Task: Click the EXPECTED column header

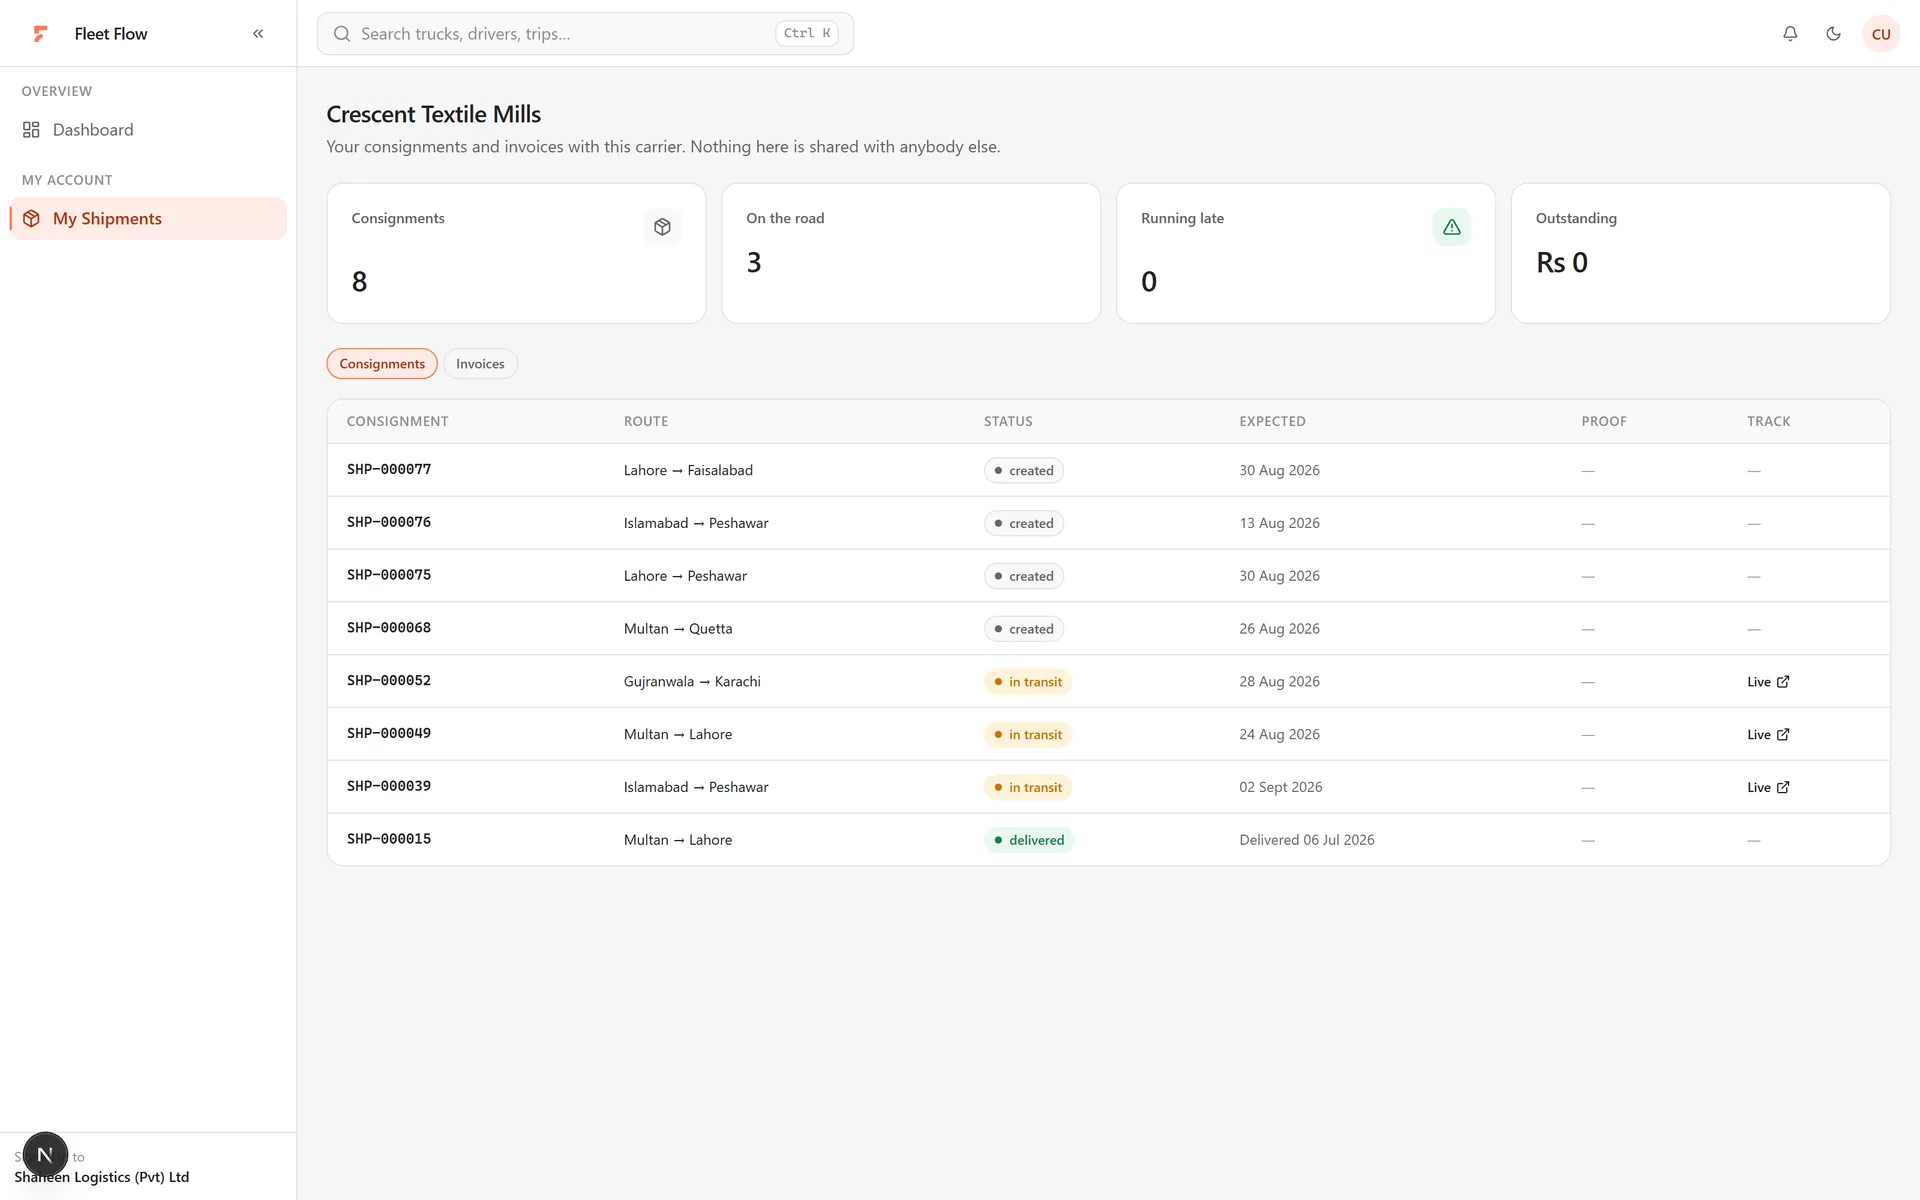Action: [1272, 422]
